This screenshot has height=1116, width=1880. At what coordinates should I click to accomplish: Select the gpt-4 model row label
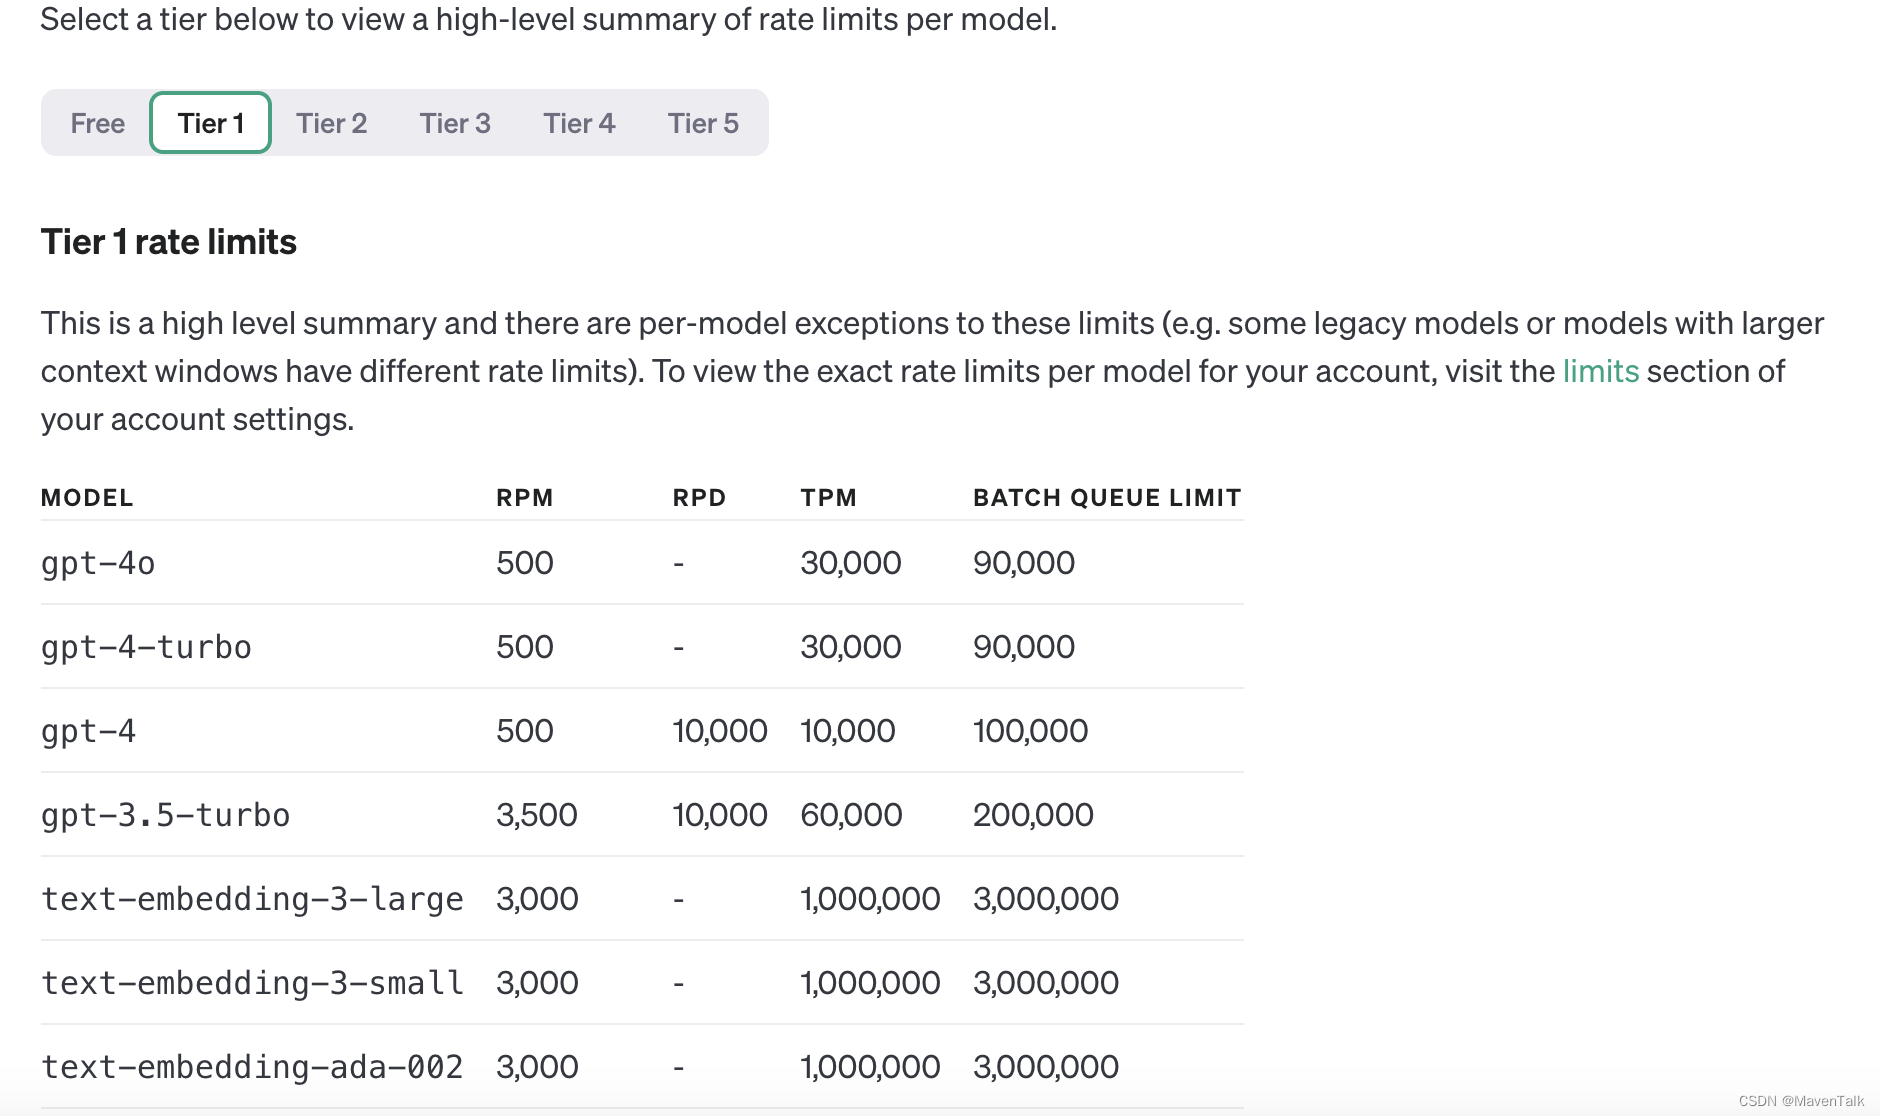88,731
